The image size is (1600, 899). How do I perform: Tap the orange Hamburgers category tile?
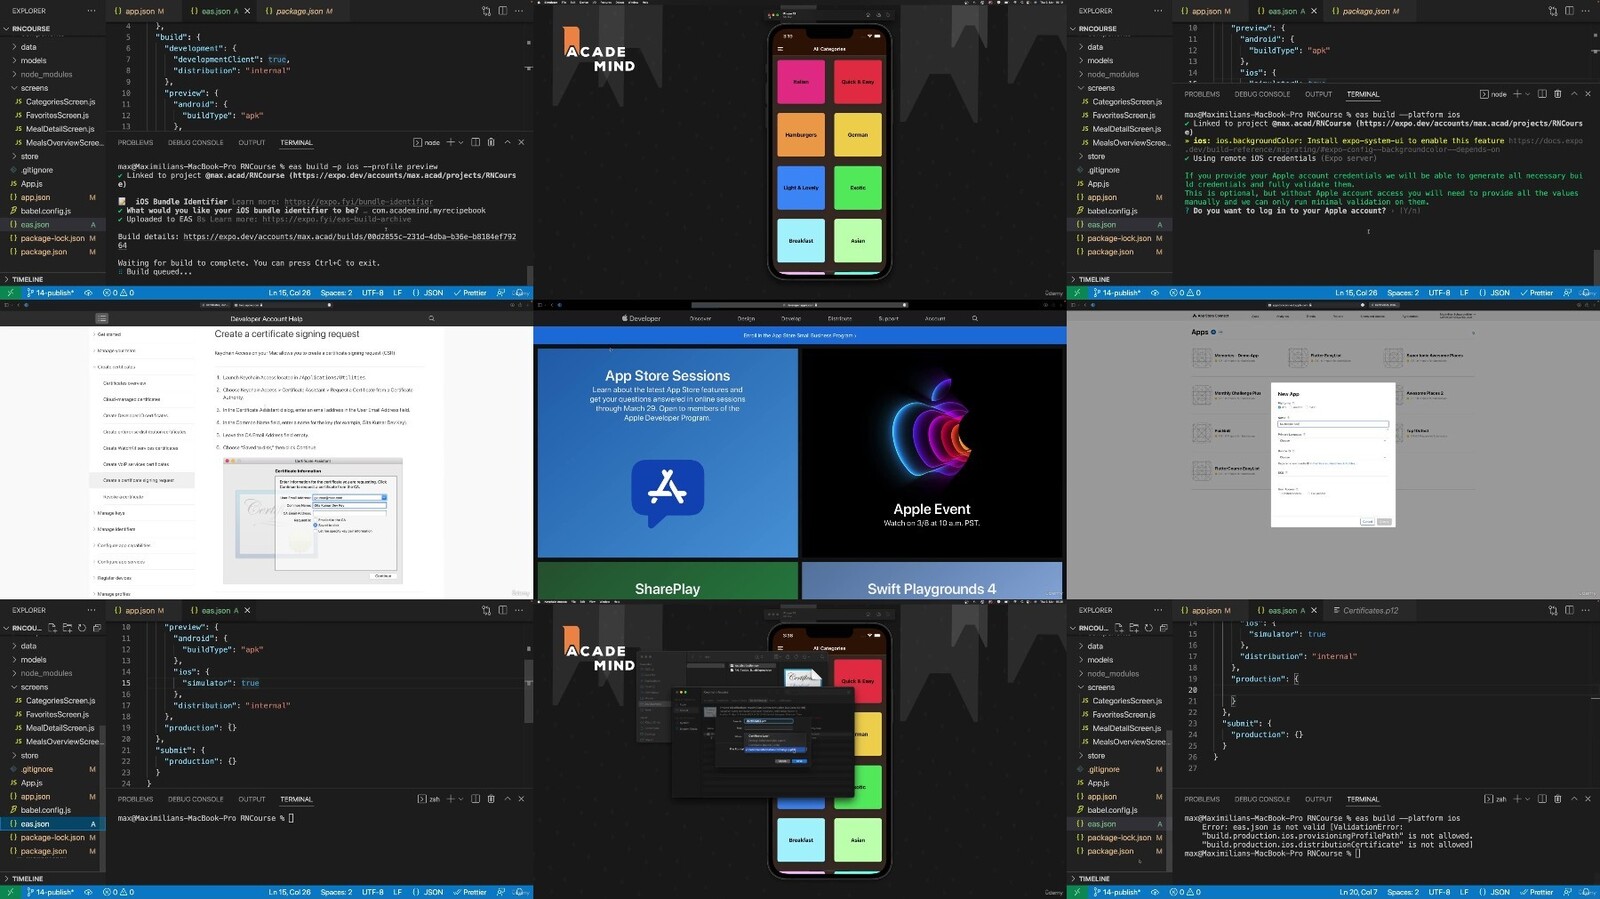click(801, 135)
